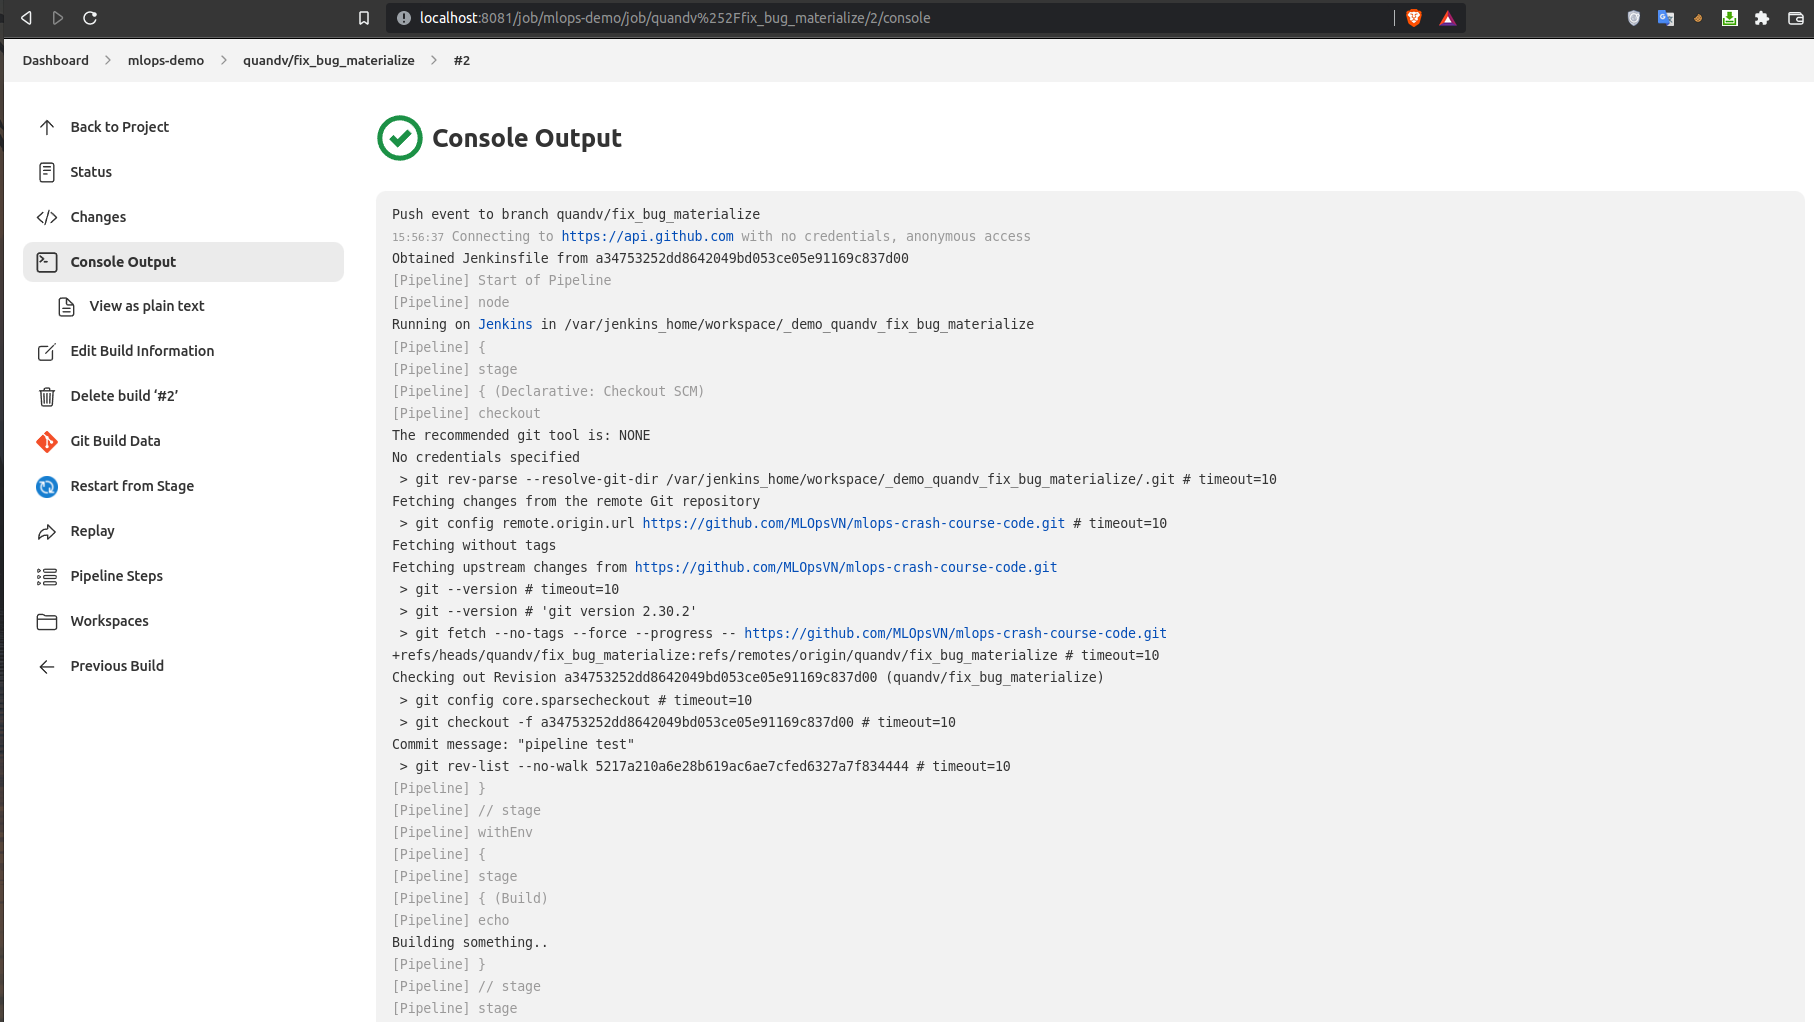
Task: Click the site info icon beside URL
Action: point(404,18)
